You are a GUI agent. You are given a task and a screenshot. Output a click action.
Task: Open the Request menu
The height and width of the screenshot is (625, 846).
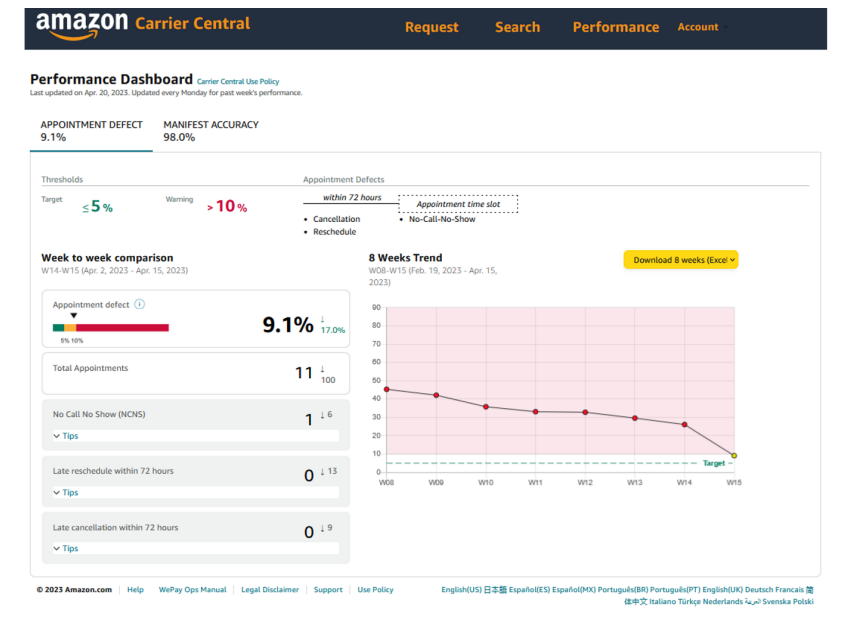[431, 27]
